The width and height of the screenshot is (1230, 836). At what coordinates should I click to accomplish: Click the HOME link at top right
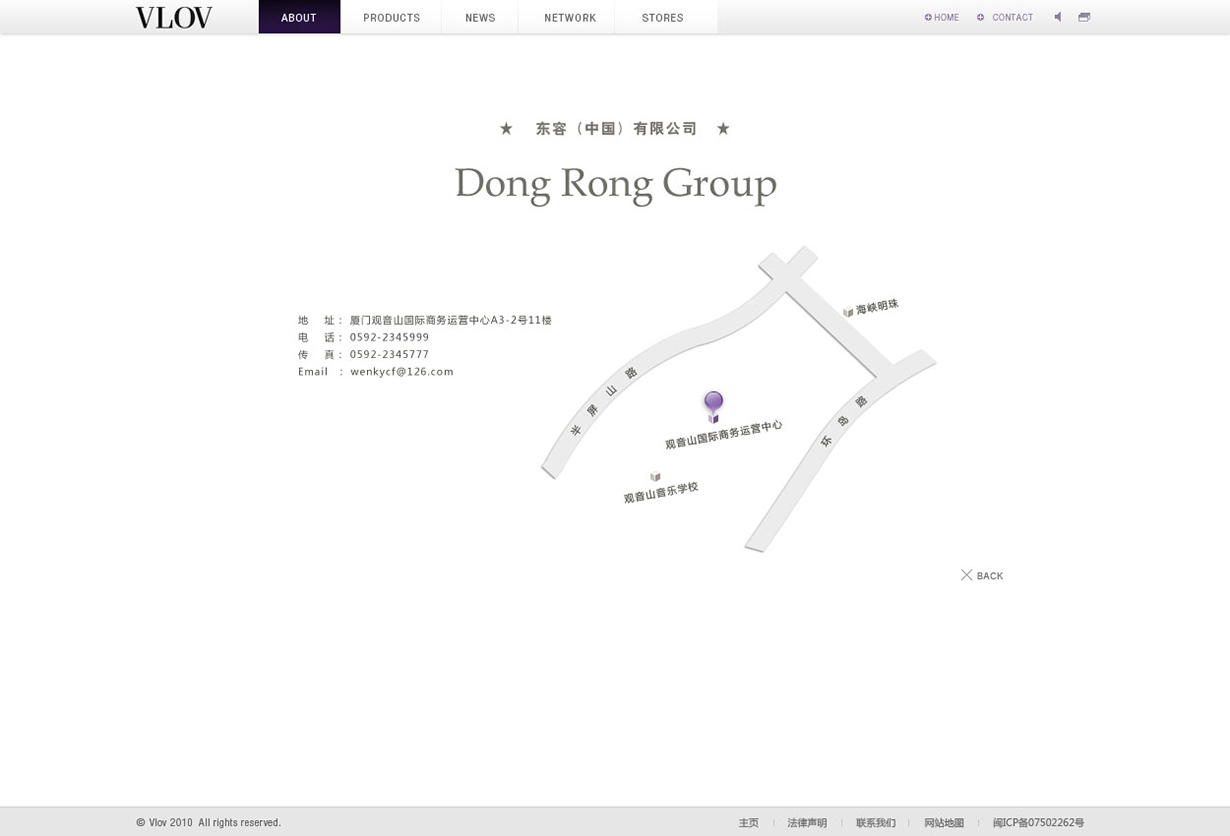point(946,17)
